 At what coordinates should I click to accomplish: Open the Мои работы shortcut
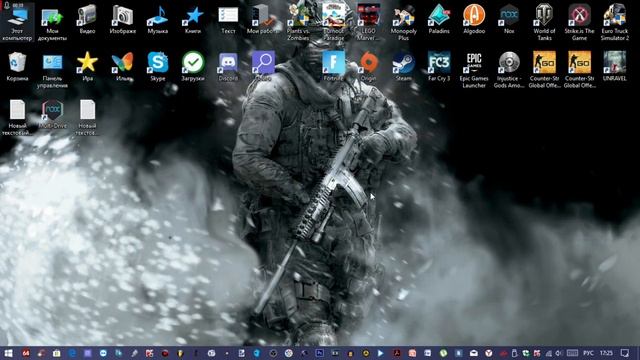[263, 19]
